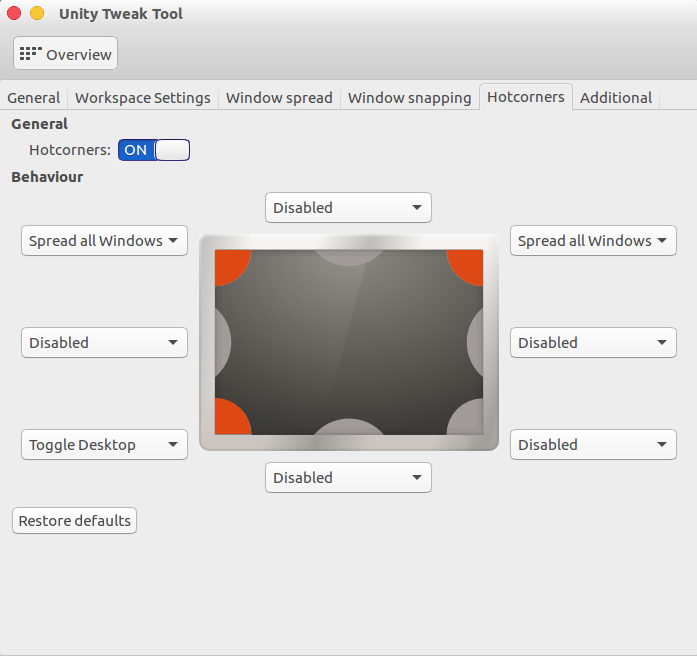Open the Overview grid button

65,53
